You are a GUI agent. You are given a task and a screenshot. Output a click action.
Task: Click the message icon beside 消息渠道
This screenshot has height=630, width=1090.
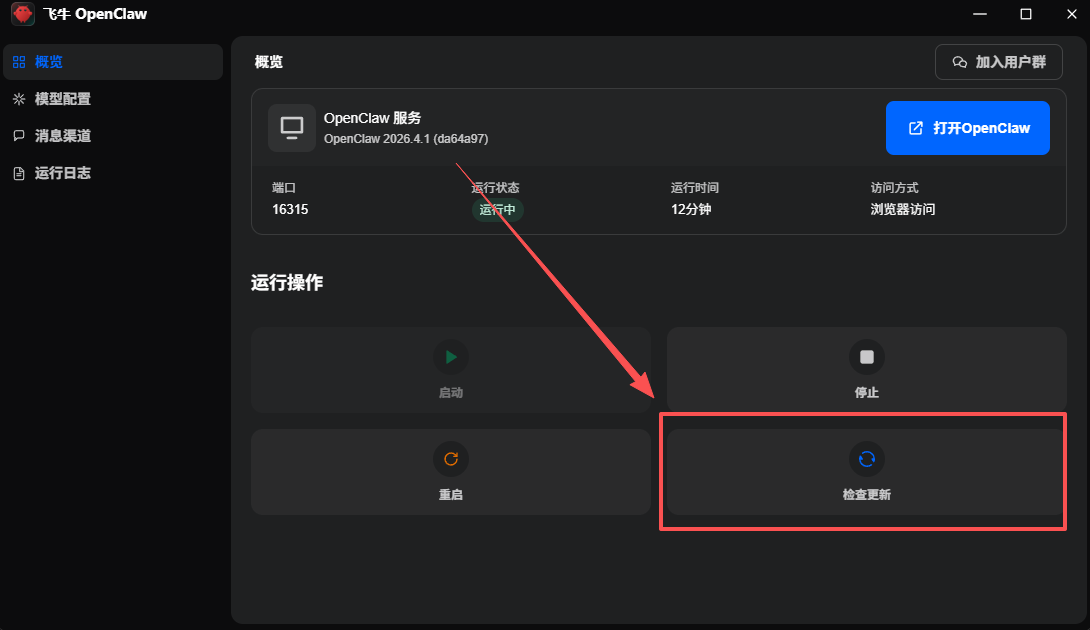(x=19, y=136)
